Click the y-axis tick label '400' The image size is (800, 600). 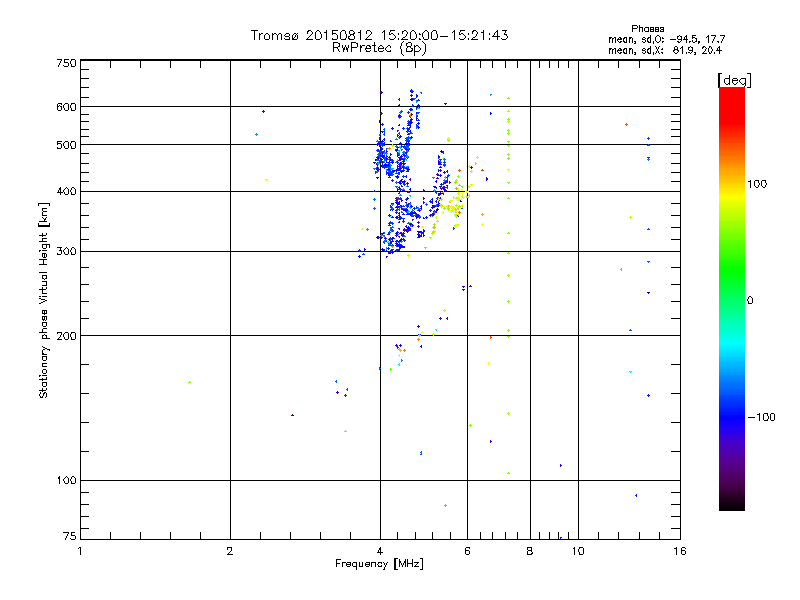tap(66, 192)
